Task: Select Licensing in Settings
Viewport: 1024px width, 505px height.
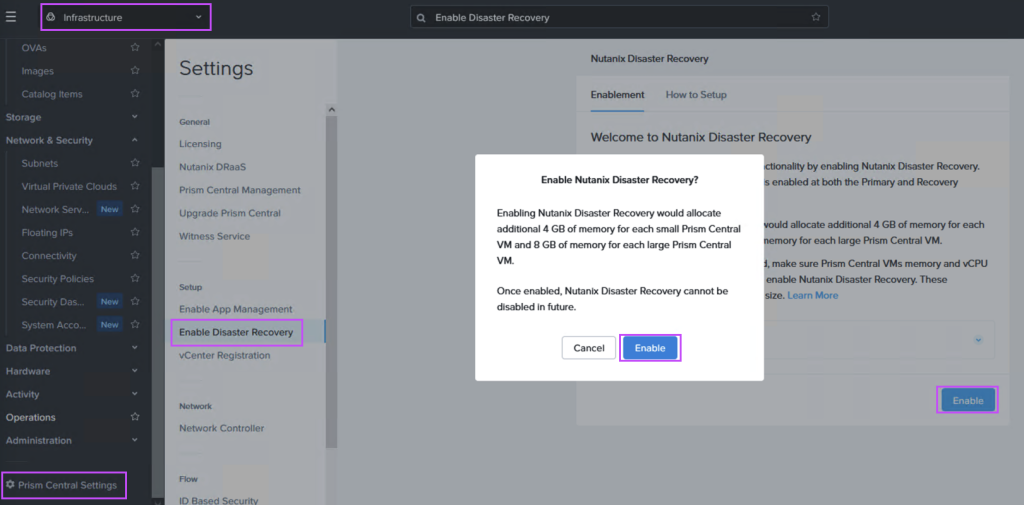Action: point(200,144)
